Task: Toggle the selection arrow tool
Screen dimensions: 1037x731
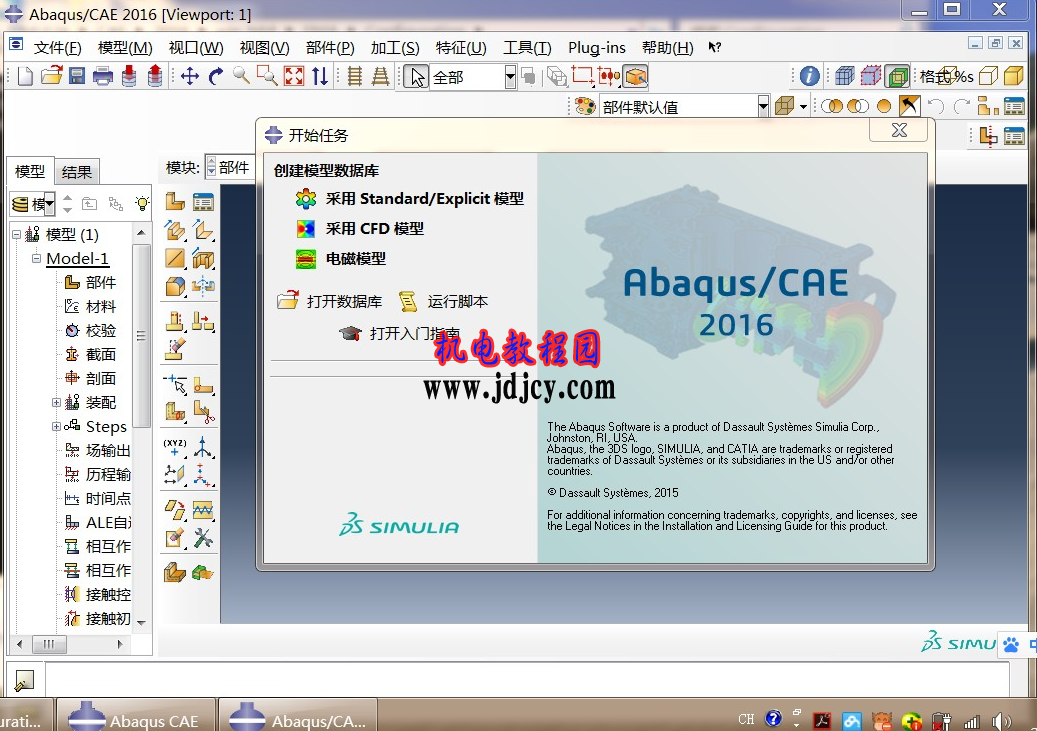Action: pos(416,77)
